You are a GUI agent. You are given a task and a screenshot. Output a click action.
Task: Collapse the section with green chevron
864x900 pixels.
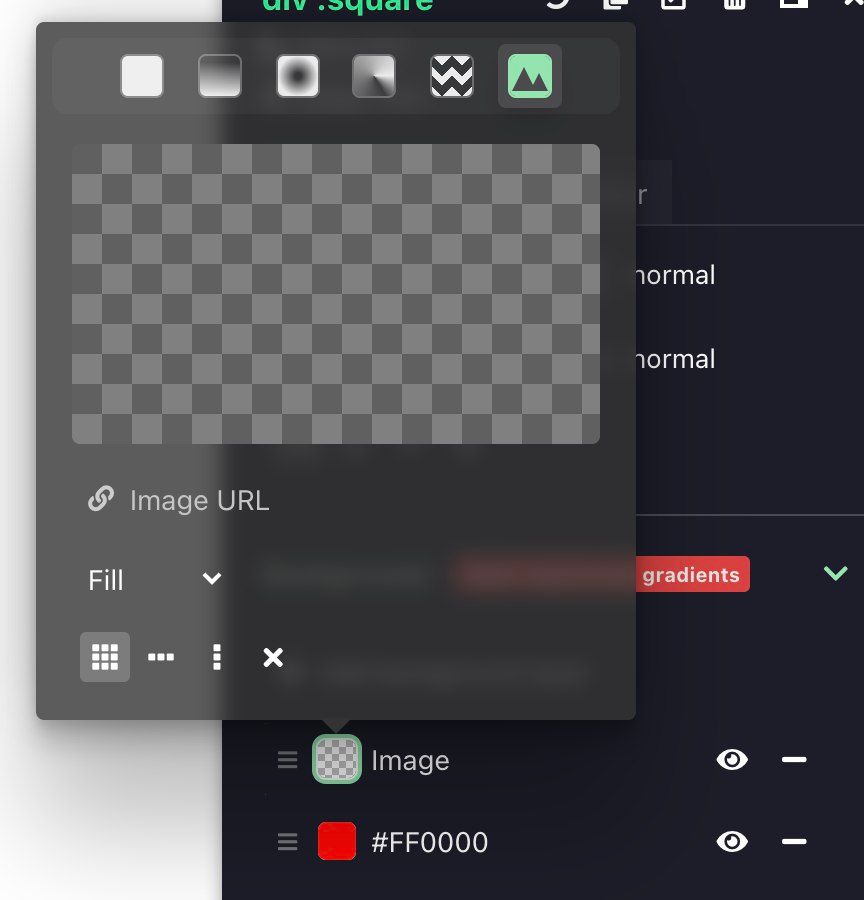[835, 573]
